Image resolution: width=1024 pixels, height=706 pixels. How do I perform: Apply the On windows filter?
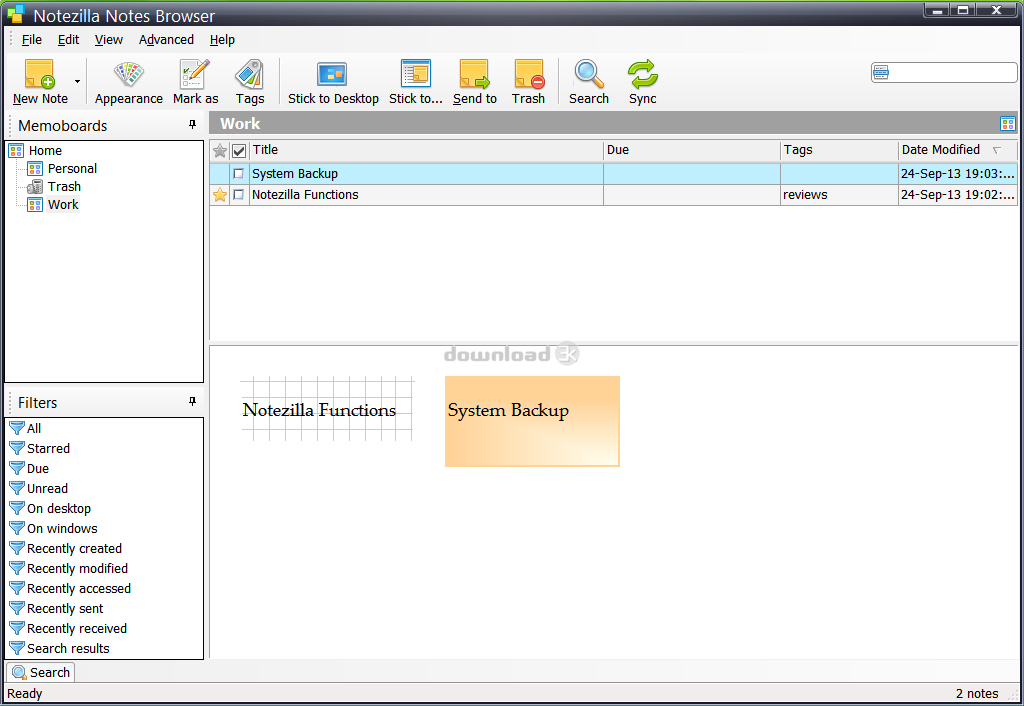(x=62, y=529)
